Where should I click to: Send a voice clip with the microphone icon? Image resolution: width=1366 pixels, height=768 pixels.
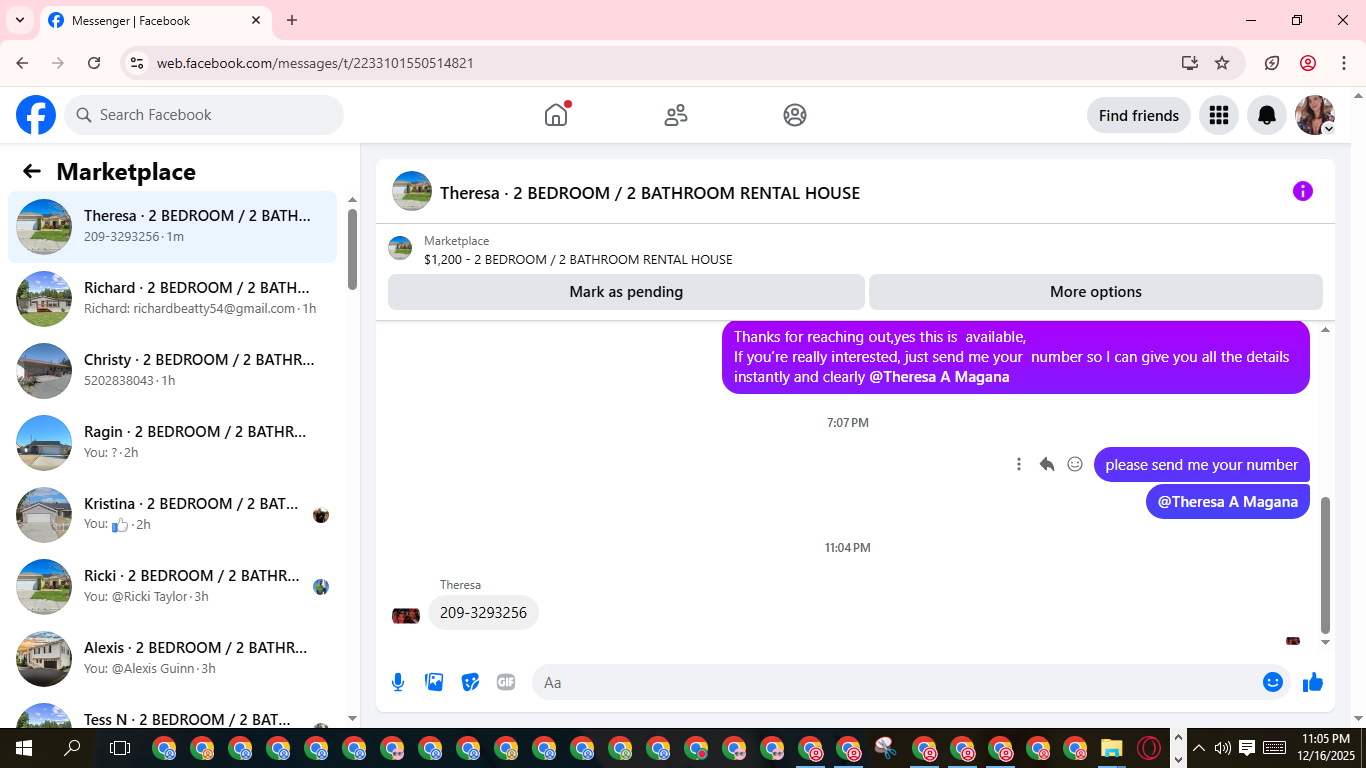[398, 682]
